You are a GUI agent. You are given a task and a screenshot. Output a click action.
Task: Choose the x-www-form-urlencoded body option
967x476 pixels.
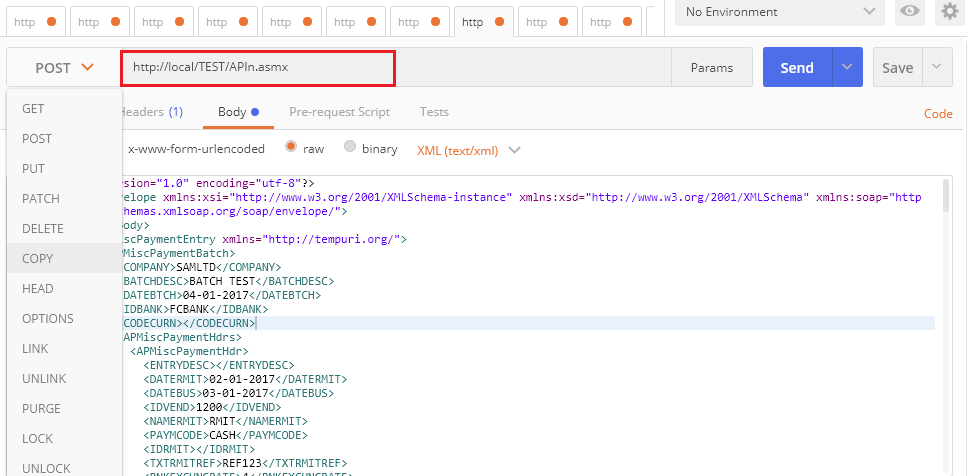[x=196, y=149]
